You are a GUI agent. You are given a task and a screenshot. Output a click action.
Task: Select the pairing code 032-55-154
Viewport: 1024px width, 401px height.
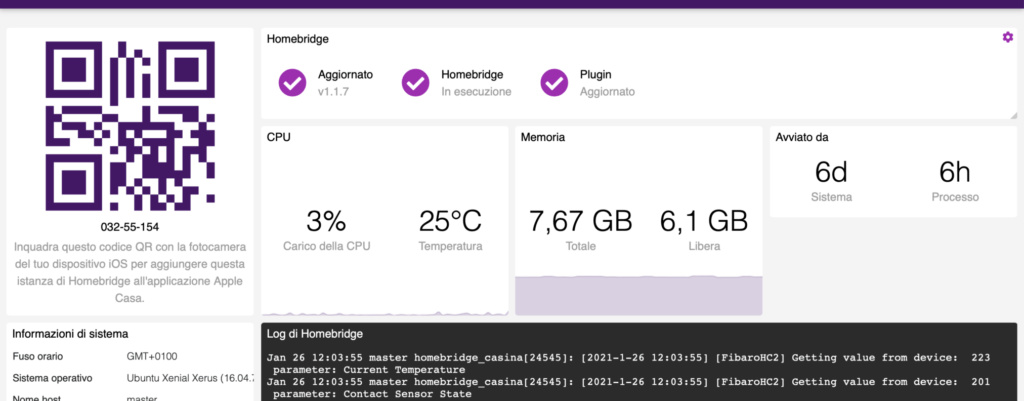pyautogui.click(x=130, y=227)
